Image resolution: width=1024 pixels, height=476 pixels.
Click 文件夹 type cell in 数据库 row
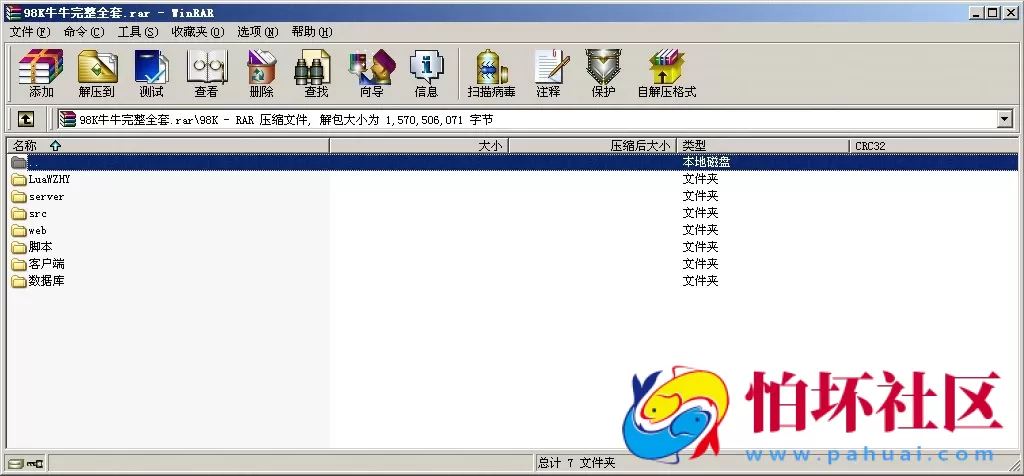pos(701,281)
